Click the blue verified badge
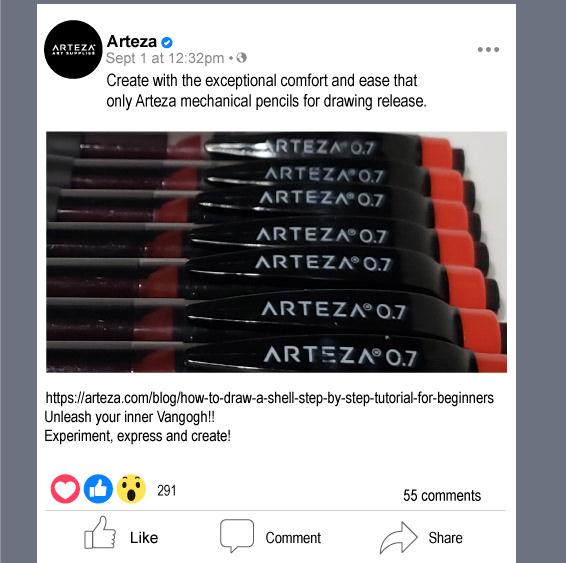 click(x=167, y=43)
